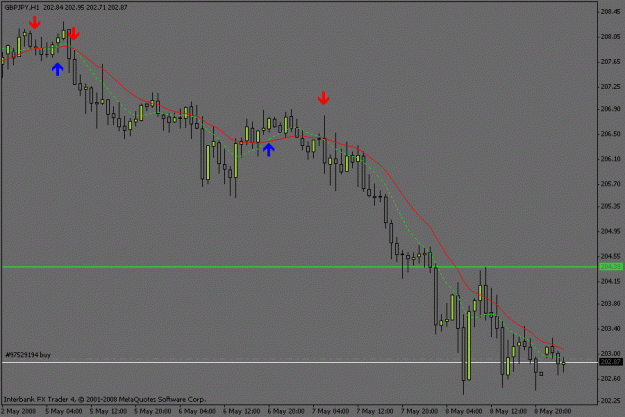Click price axis label 205.35
625x417 pixels.
611,206
